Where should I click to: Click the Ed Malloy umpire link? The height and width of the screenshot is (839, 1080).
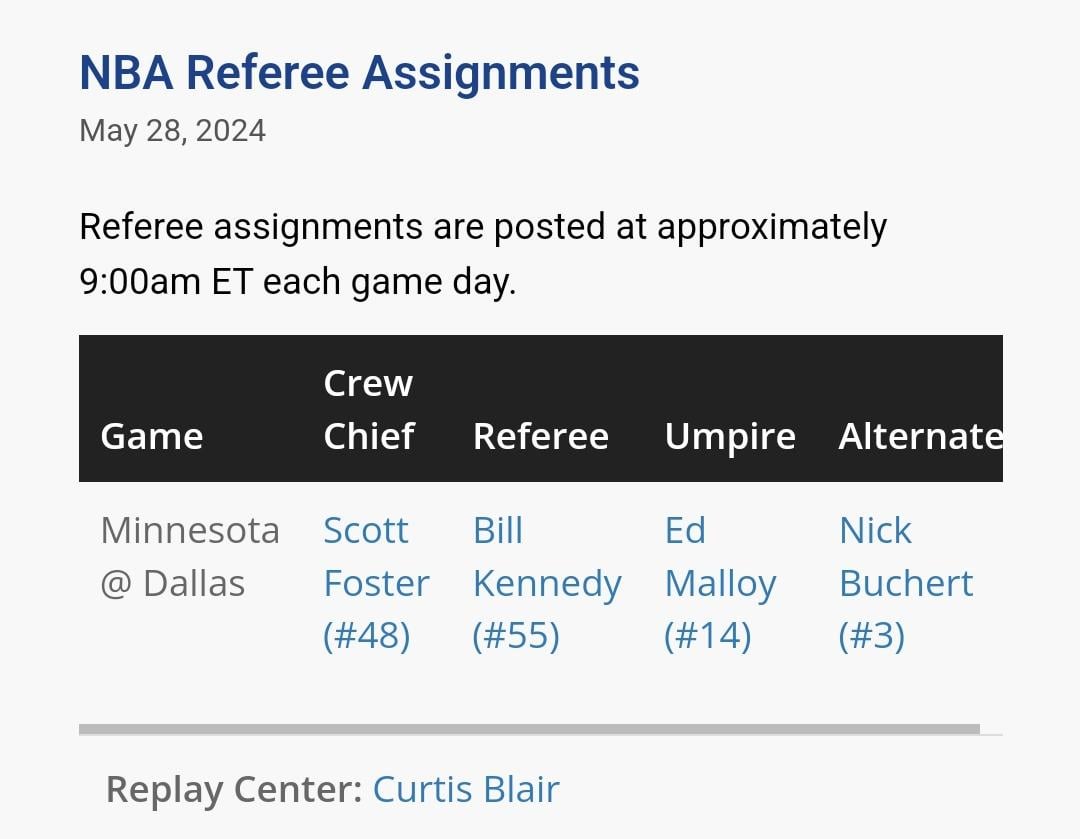point(719,557)
